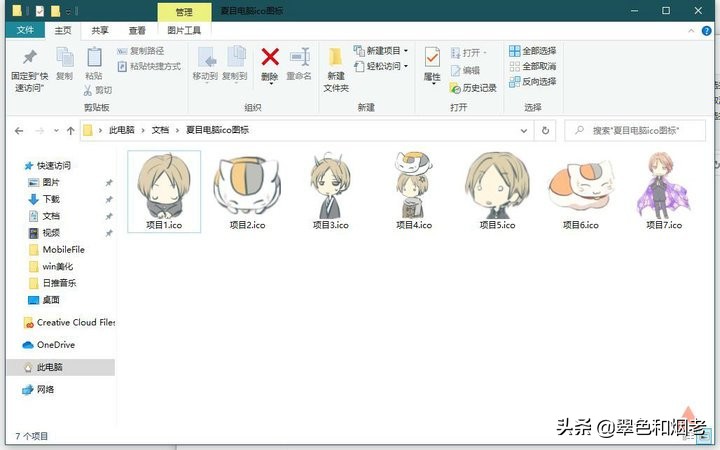This screenshot has height=450, width=720.
Task: Click Cut (剪切) scissors icon
Action: pos(88,90)
